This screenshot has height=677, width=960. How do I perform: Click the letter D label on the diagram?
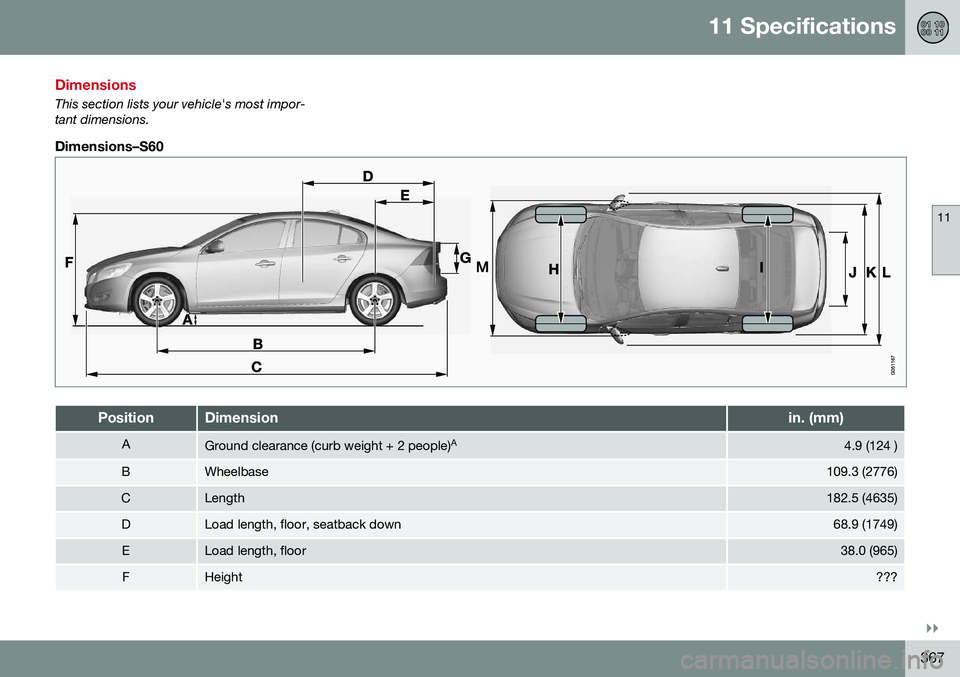click(368, 176)
